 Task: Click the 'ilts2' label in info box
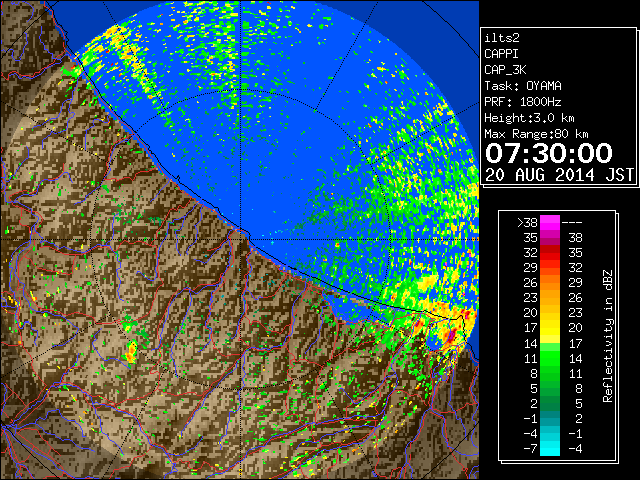pyautogui.click(x=502, y=38)
